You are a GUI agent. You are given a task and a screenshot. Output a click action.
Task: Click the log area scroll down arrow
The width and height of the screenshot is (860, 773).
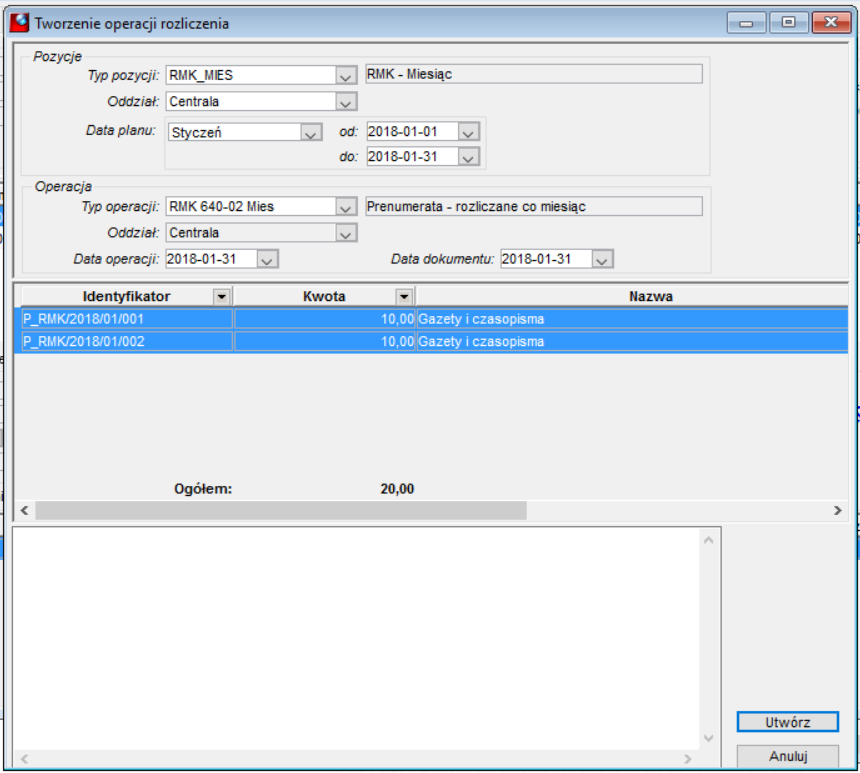pos(709,738)
